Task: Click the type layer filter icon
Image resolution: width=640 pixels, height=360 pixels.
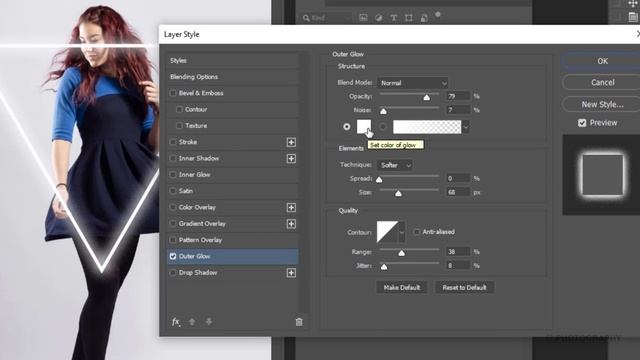Action: [393, 18]
